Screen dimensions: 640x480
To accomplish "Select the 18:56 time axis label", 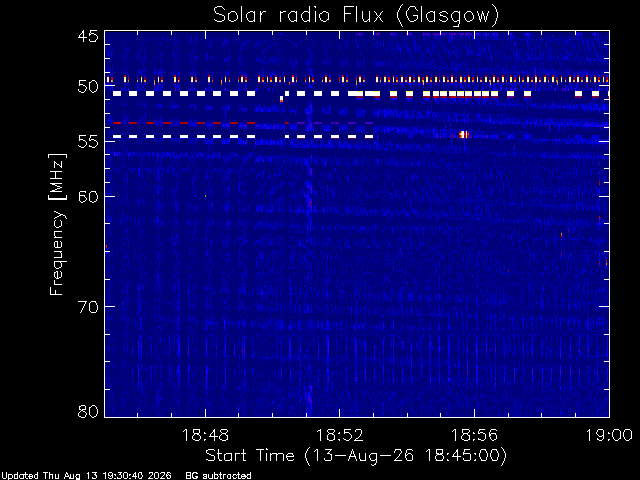I will click(474, 435).
